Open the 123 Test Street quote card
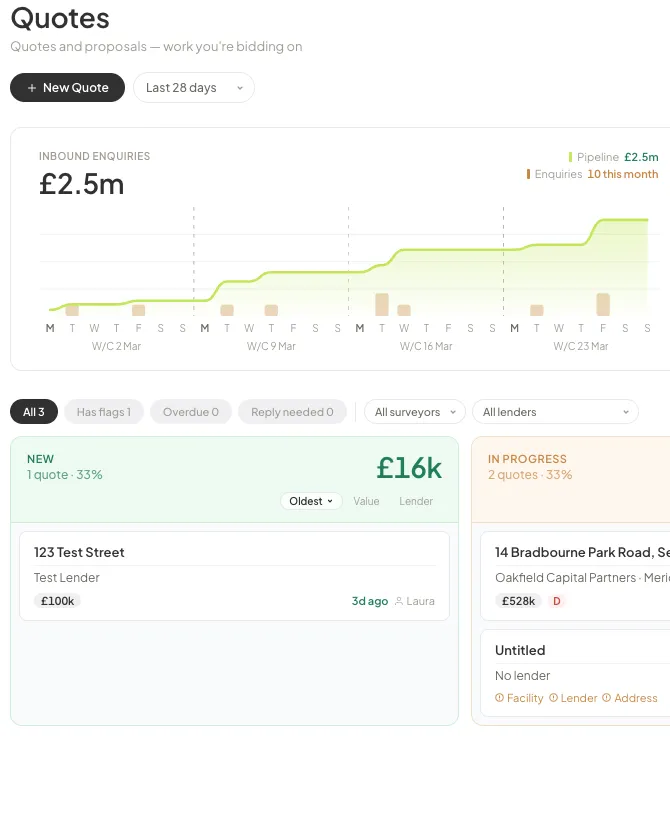Viewport: 670px width, 828px height. click(x=234, y=576)
